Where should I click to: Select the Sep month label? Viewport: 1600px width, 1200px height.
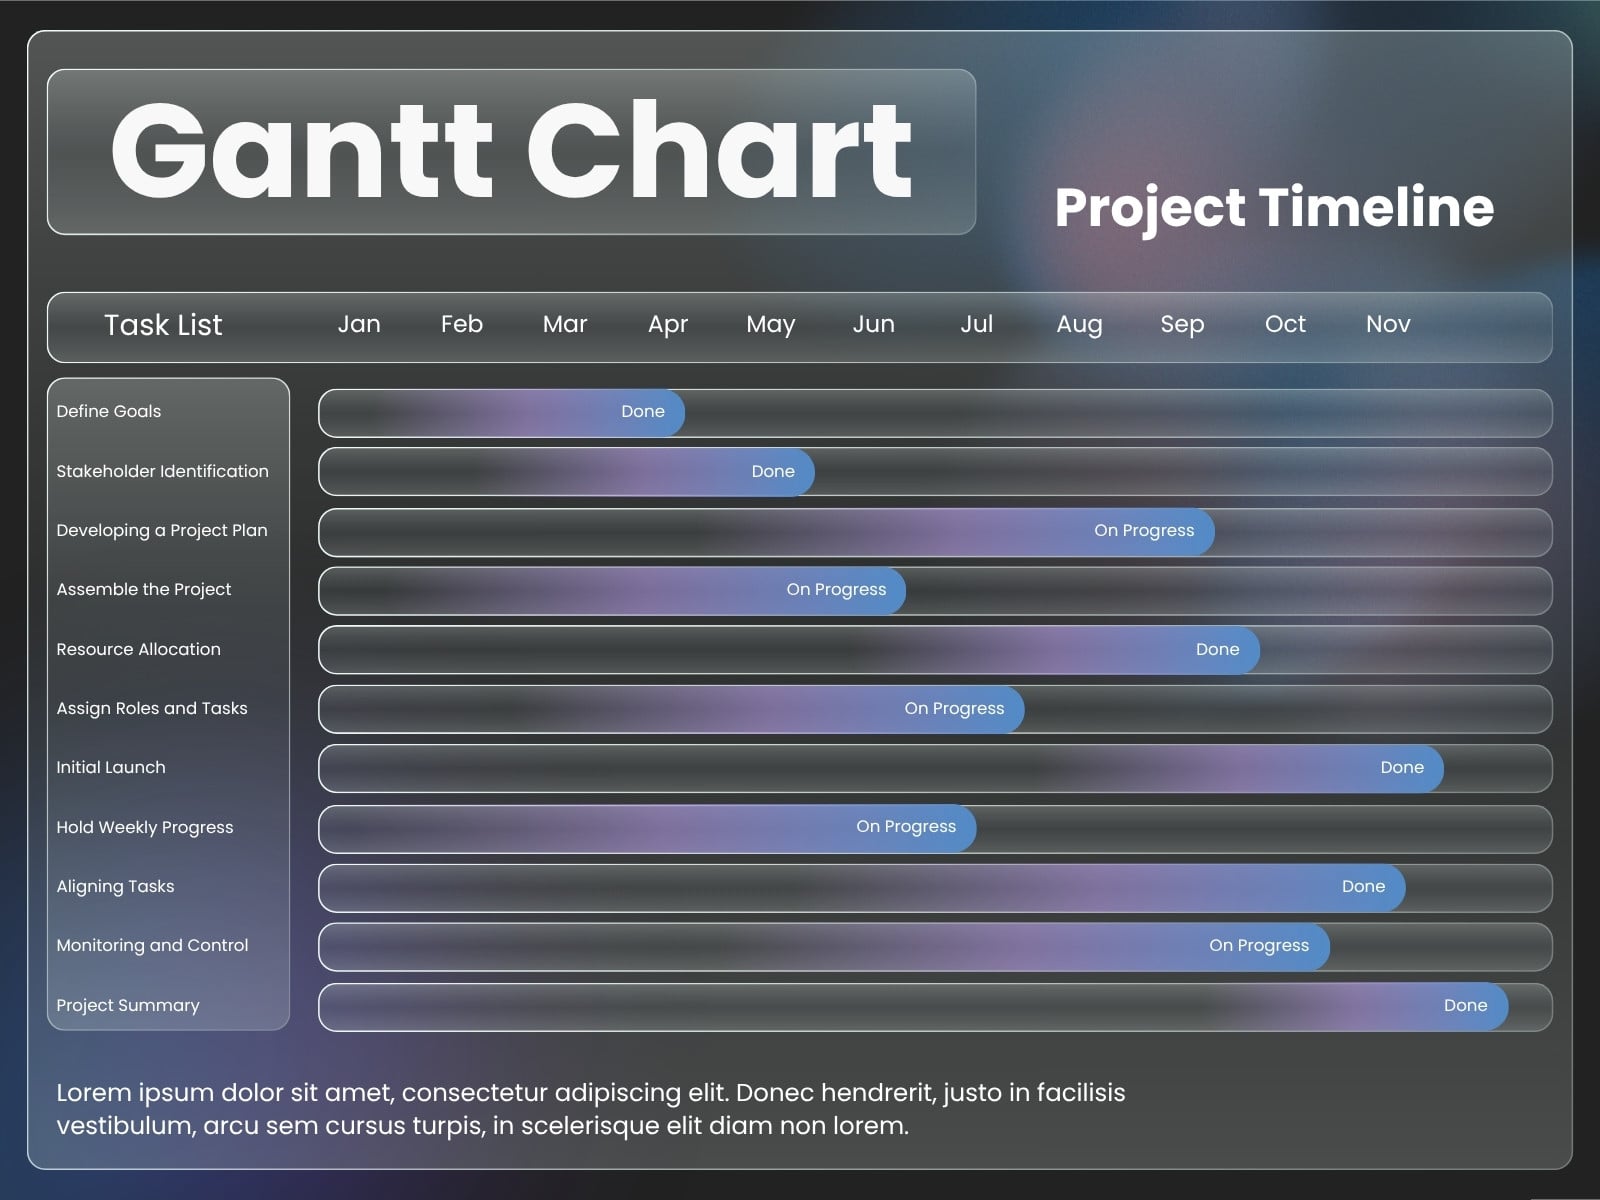click(1182, 325)
